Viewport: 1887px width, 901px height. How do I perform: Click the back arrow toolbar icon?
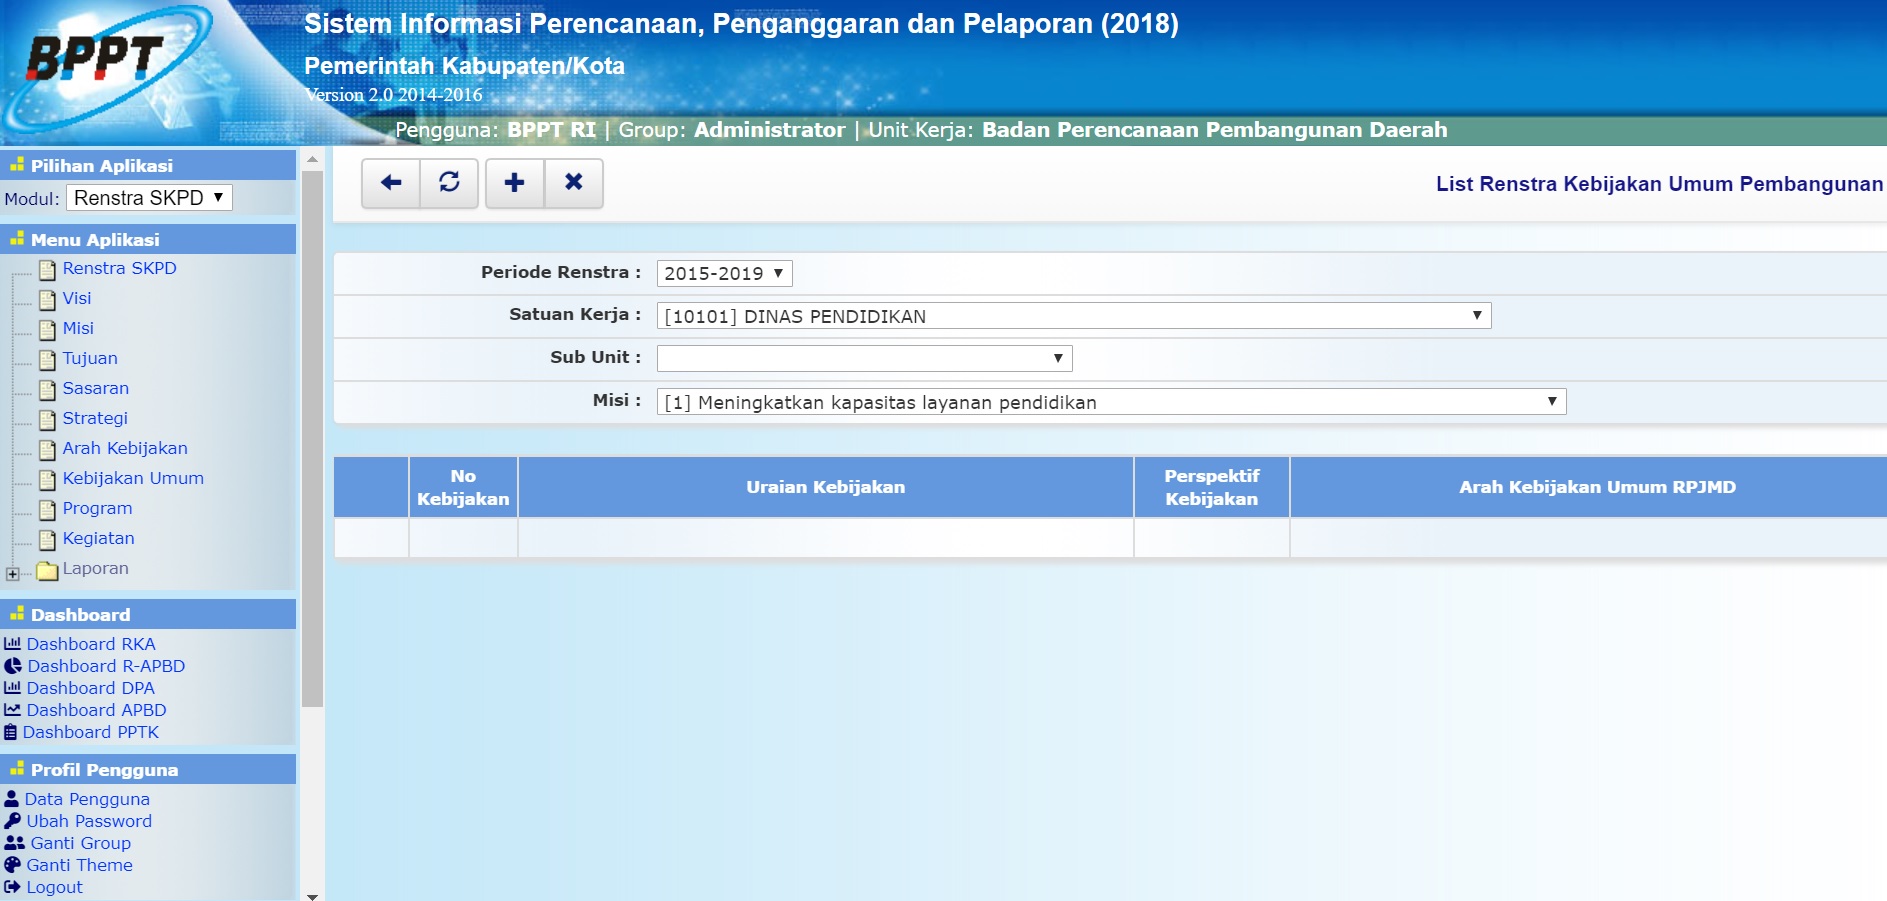[389, 184]
